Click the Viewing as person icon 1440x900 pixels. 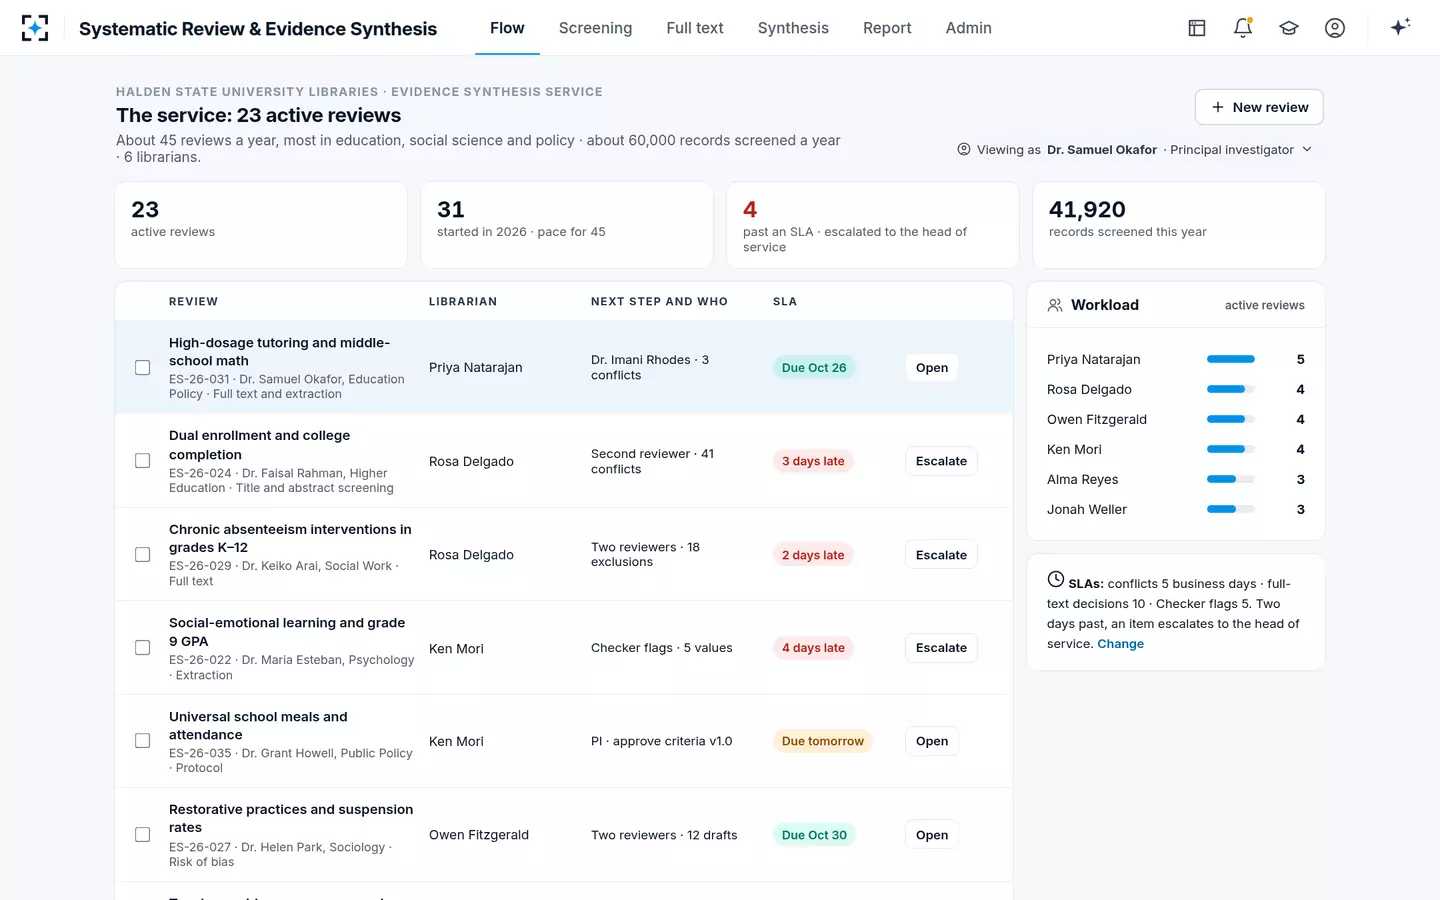coord(964,149)
